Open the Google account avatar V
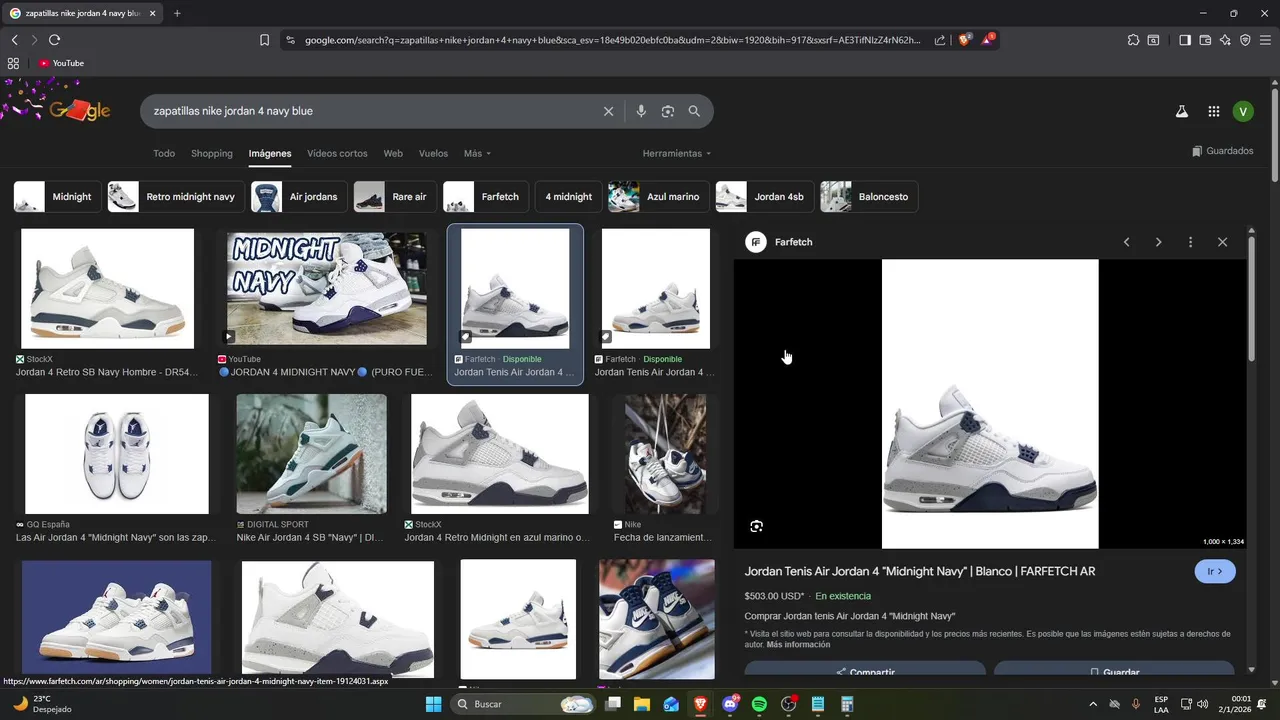 point(1243,112)
